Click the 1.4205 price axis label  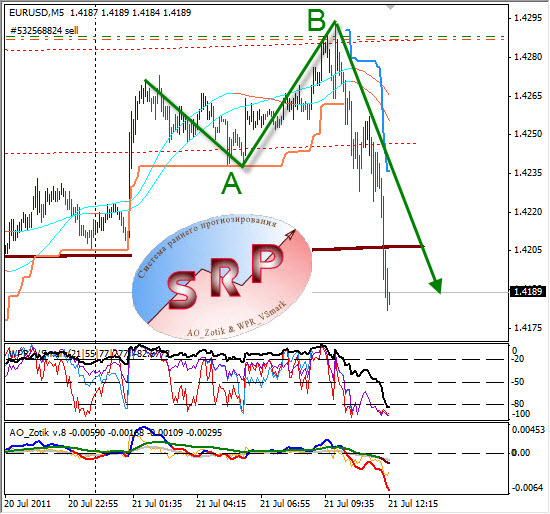[528, 250]
